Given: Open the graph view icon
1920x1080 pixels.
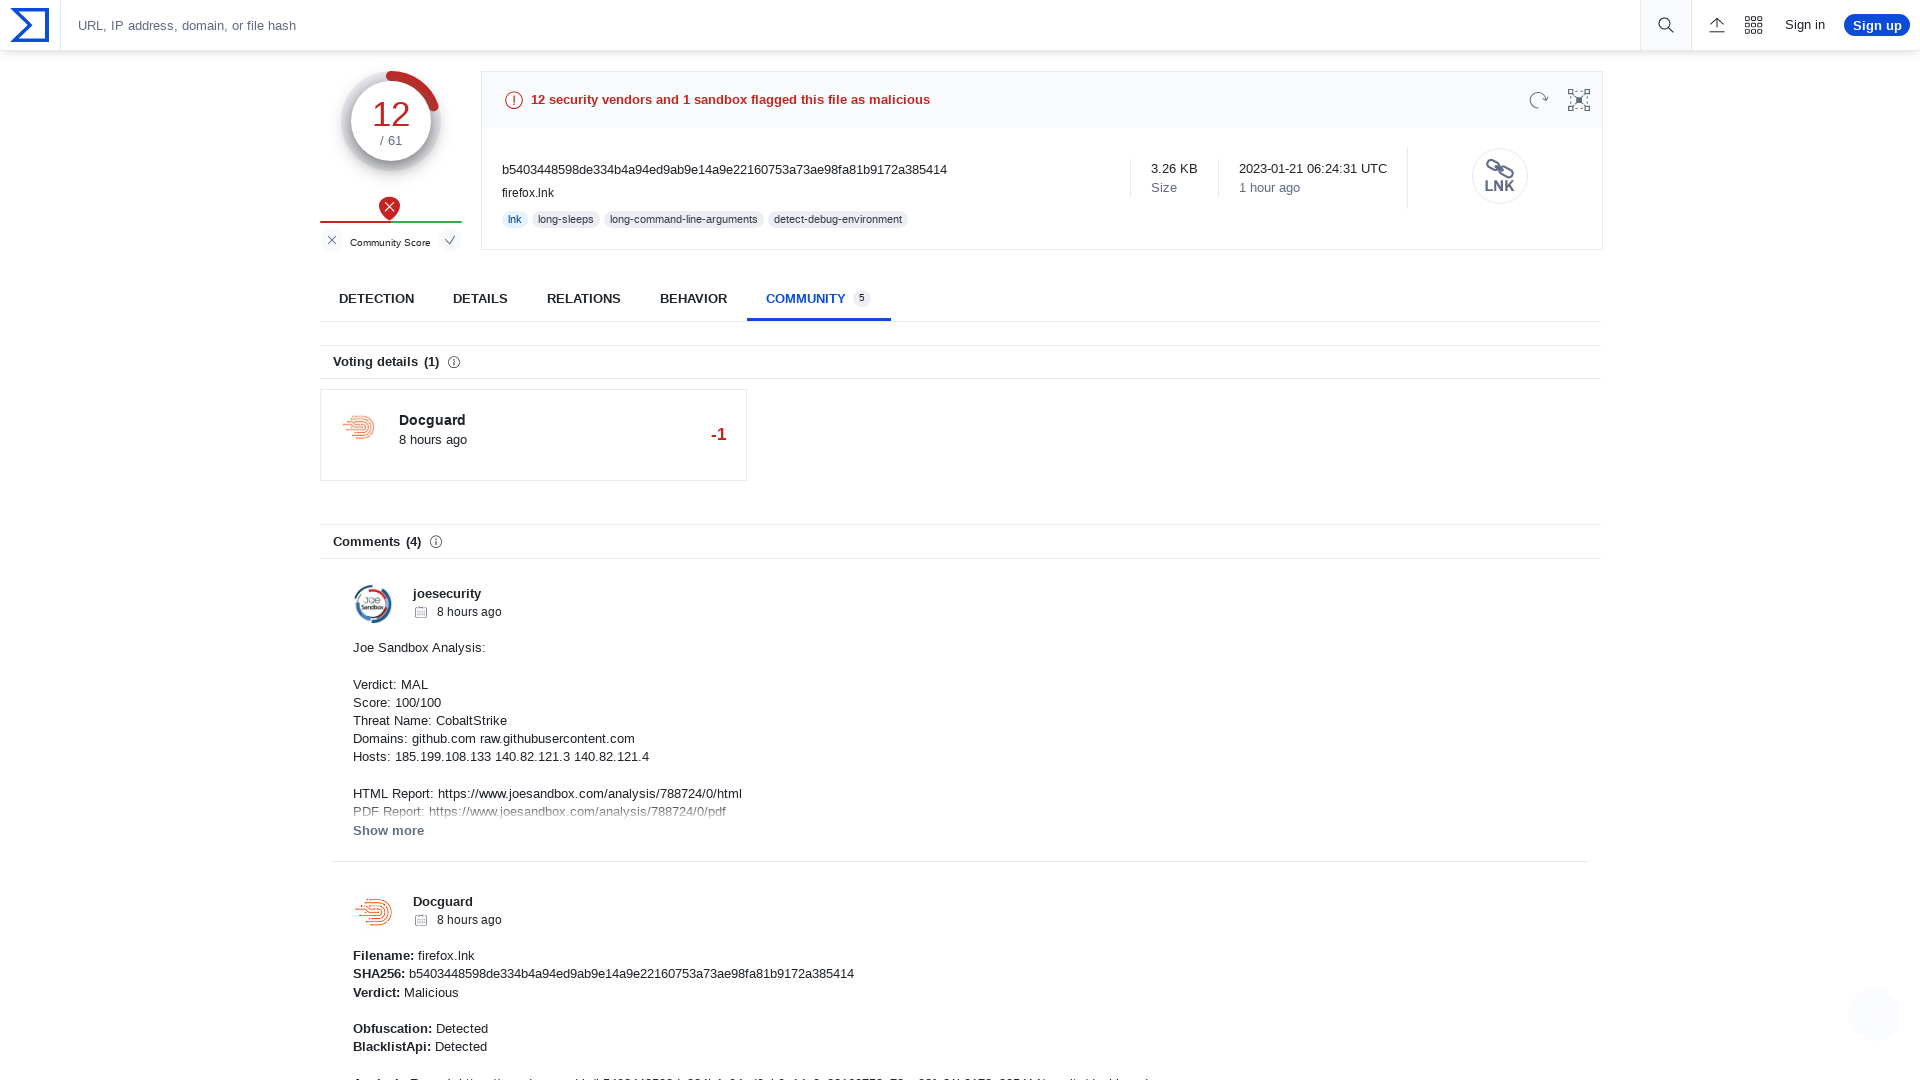Looking at the screenshot, I should (1579, 100).
